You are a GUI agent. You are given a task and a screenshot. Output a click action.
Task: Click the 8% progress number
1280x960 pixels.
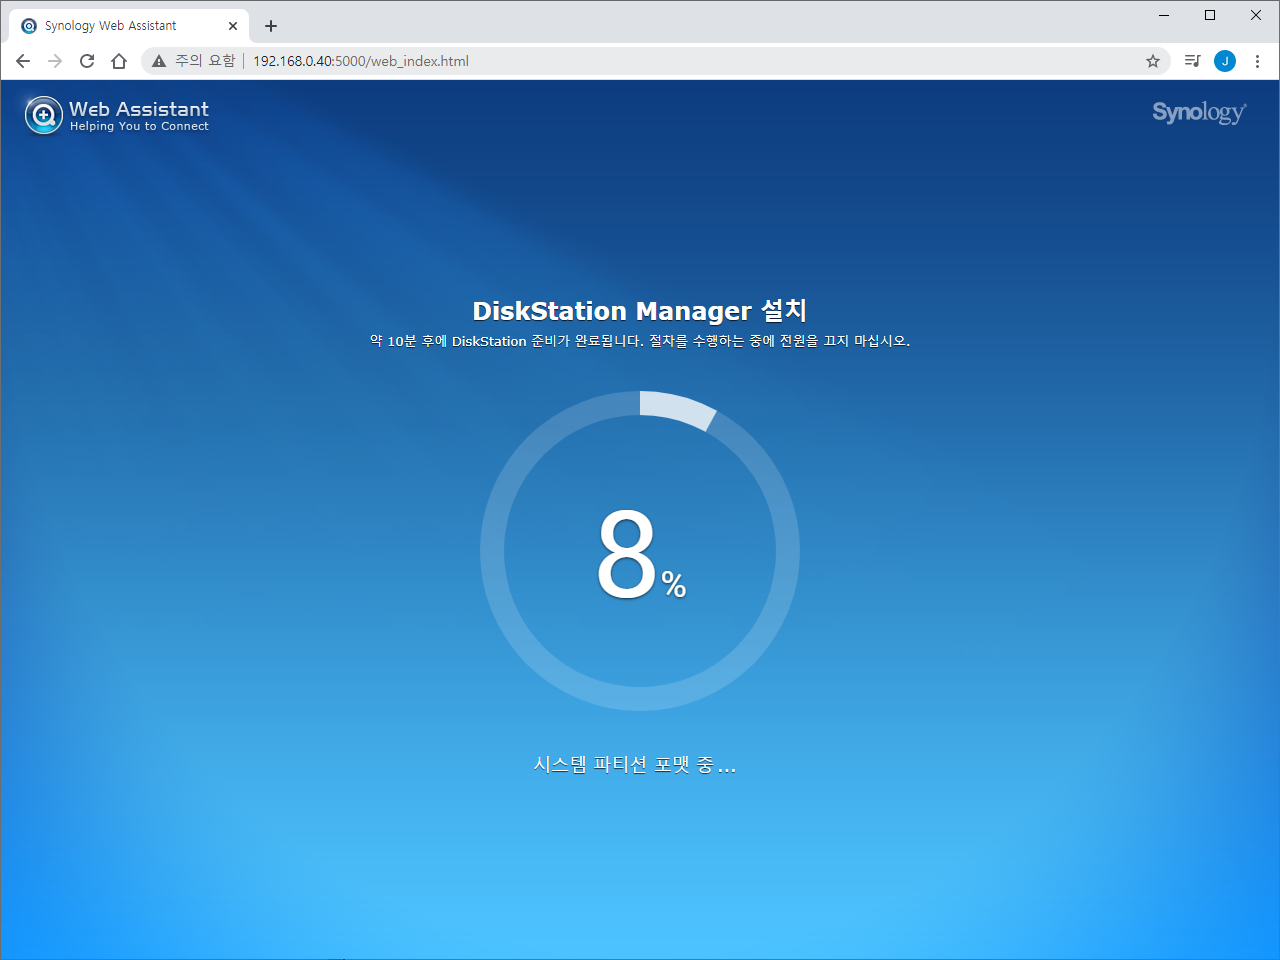tap(641, 553)
